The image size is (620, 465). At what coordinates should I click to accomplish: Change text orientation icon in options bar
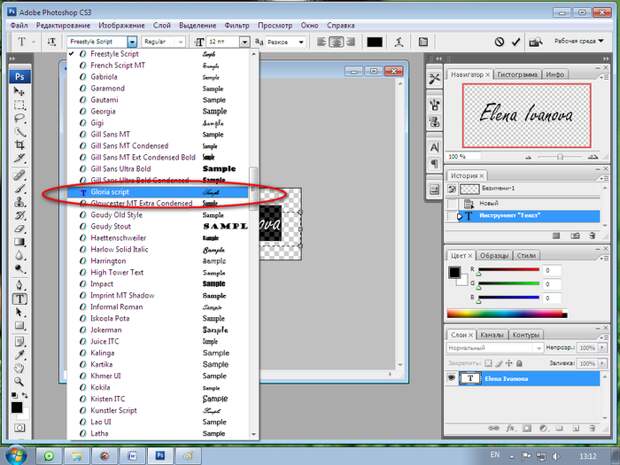click(x=52, y=42)
